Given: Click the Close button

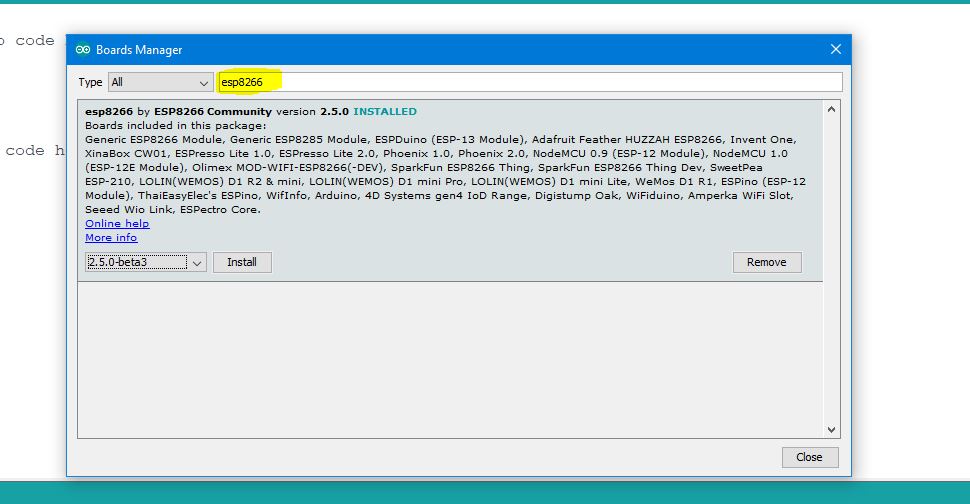Looking at the screenshot, I should [809, 457].
